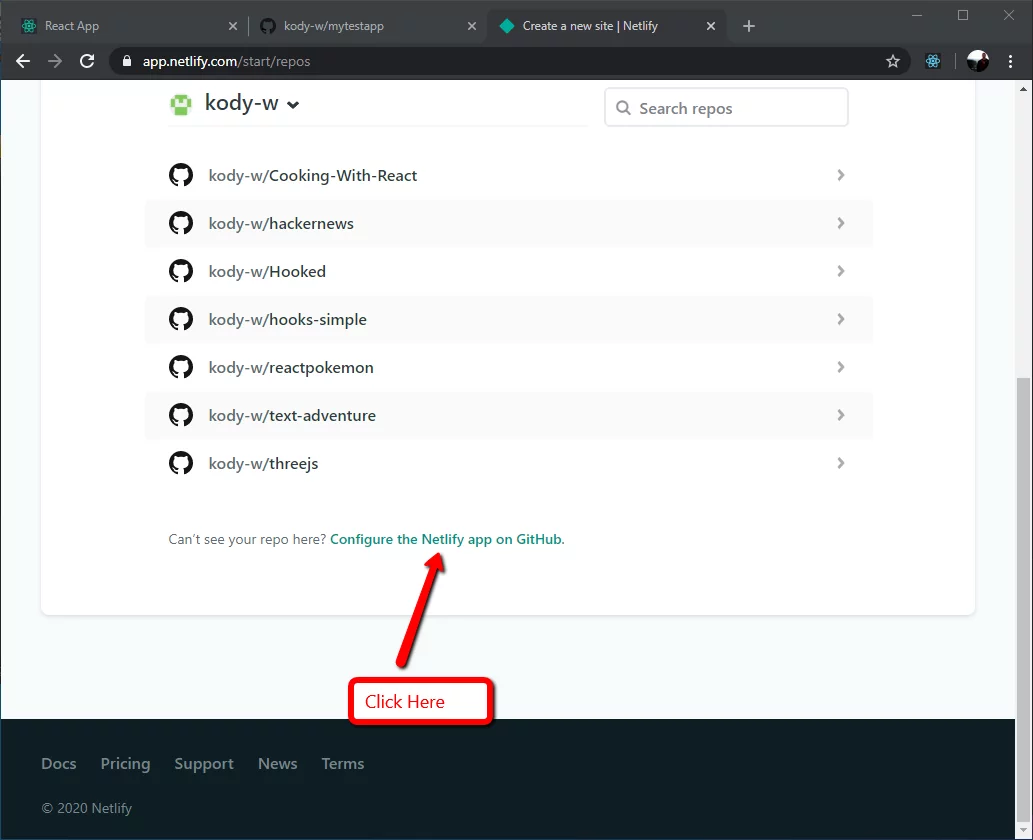Choose the kody-w/text-adventure repository
The height and width of the screenshot is (840, 1033).
509,415
